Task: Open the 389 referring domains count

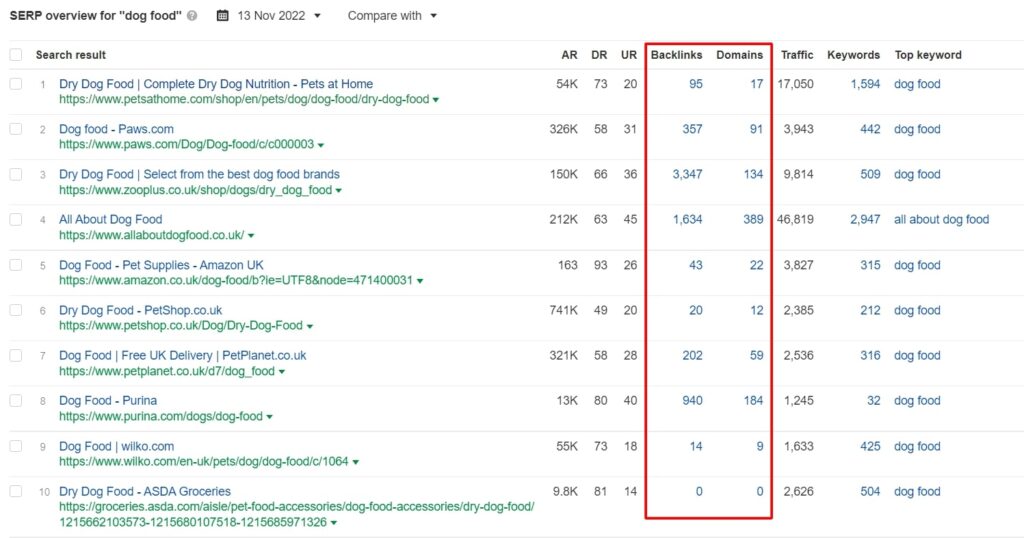Action: pos(753,219)
